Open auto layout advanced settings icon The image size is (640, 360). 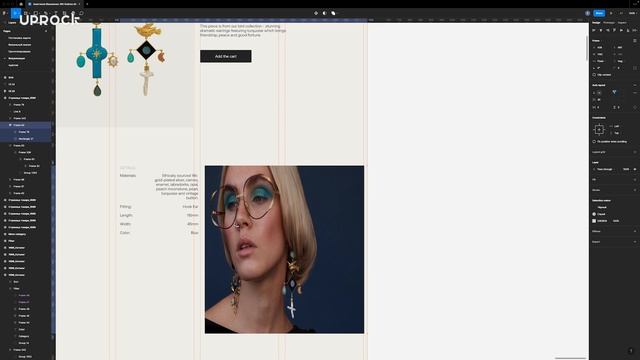coord(635,93)
